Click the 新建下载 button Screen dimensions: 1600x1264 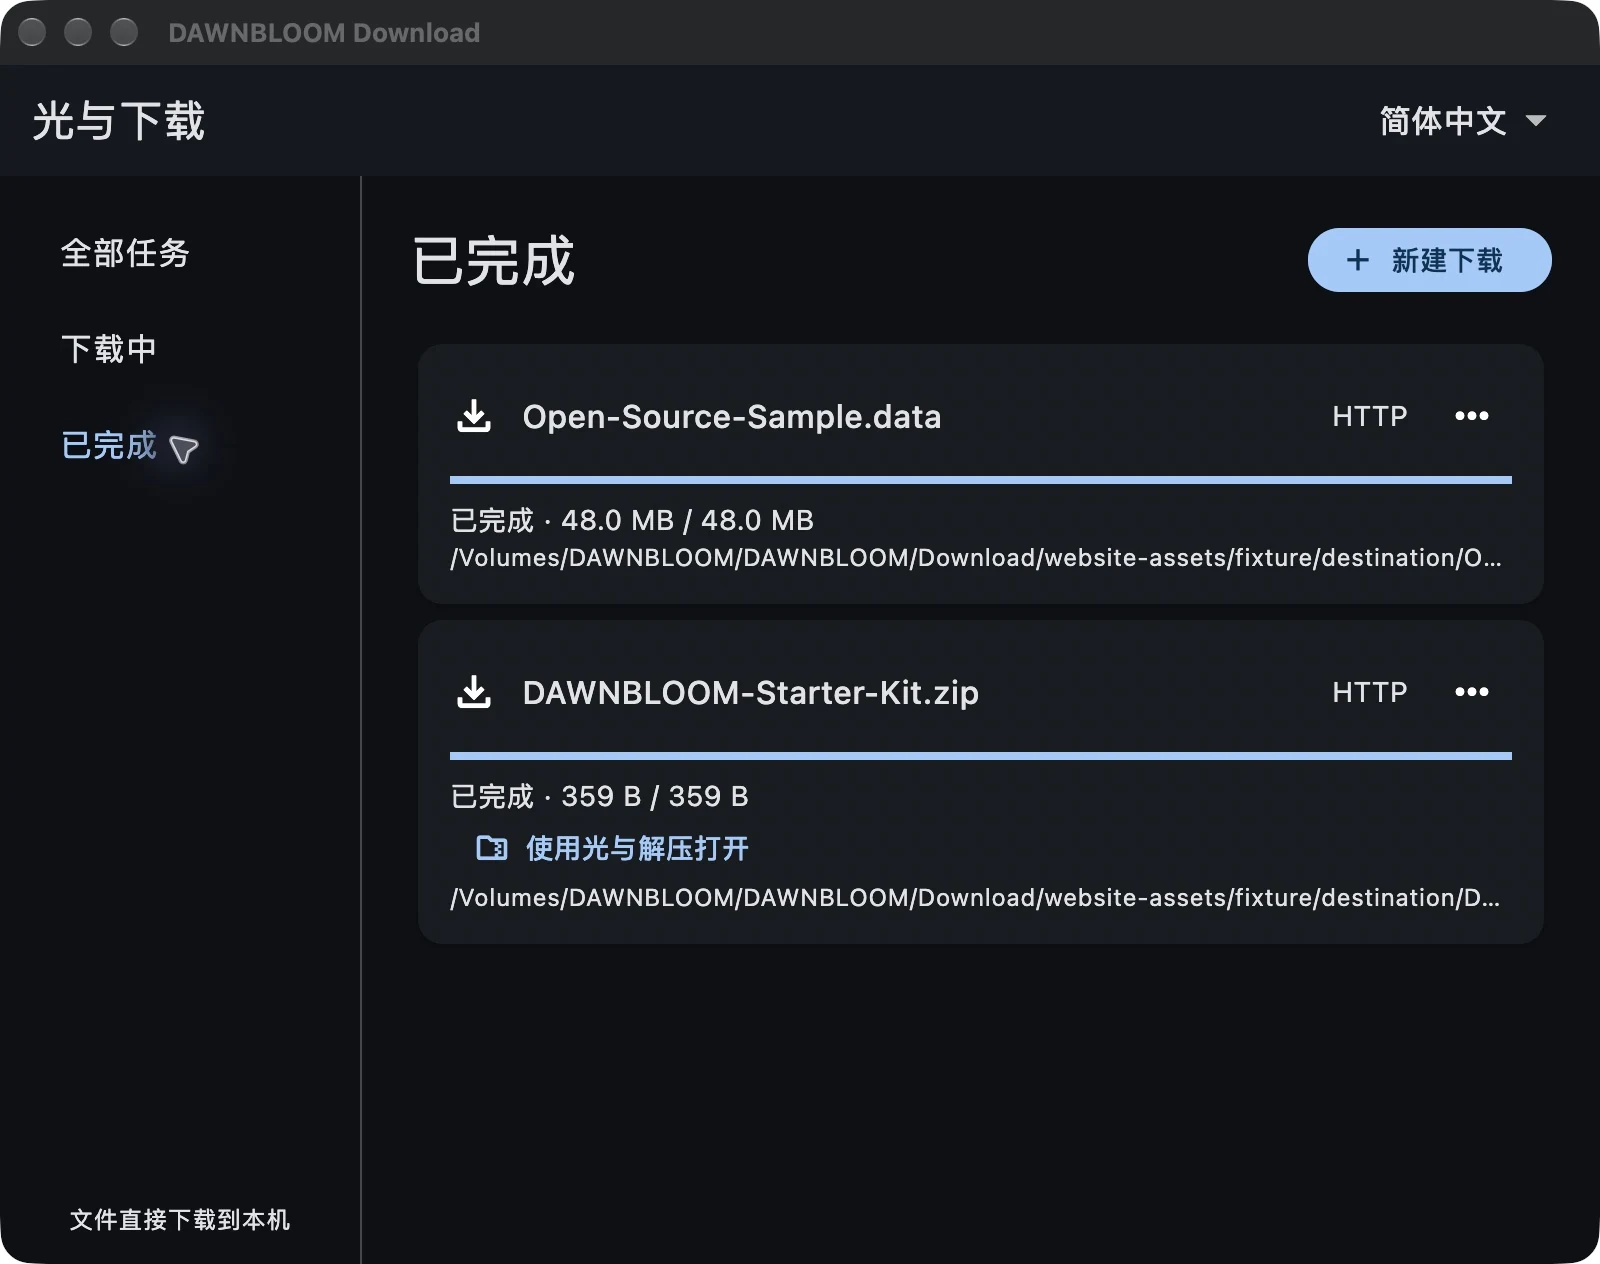tap(1429, 260)
